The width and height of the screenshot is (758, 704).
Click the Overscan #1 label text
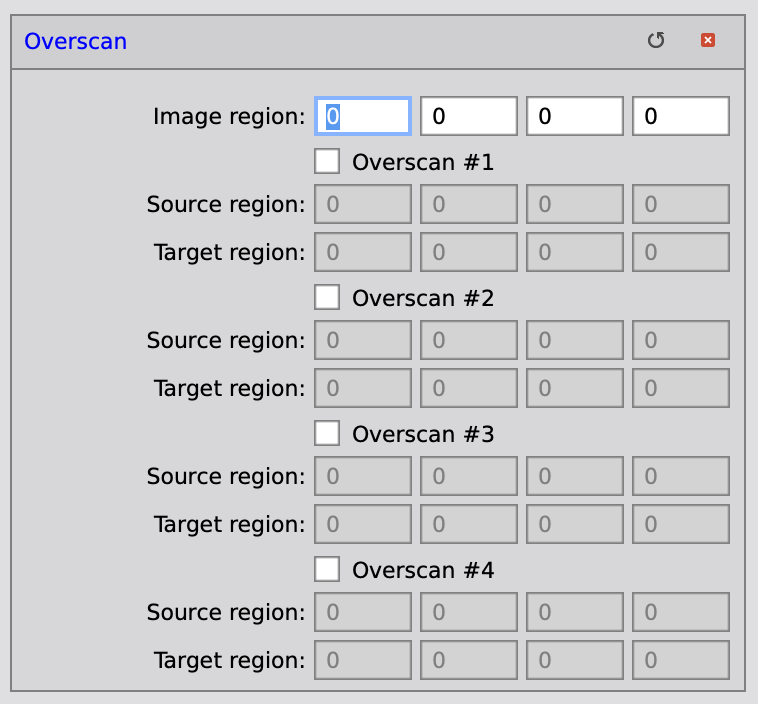(x=423, y=162)
